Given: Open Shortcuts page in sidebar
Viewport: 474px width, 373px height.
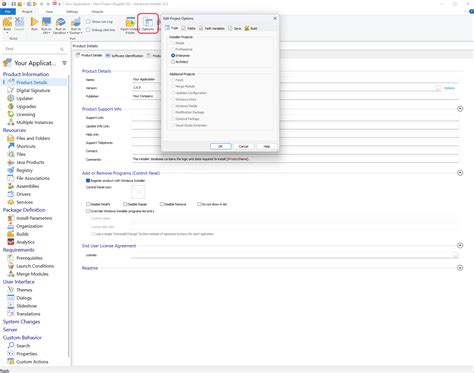Looking at the screenshot, I should [x=26, y=146].
